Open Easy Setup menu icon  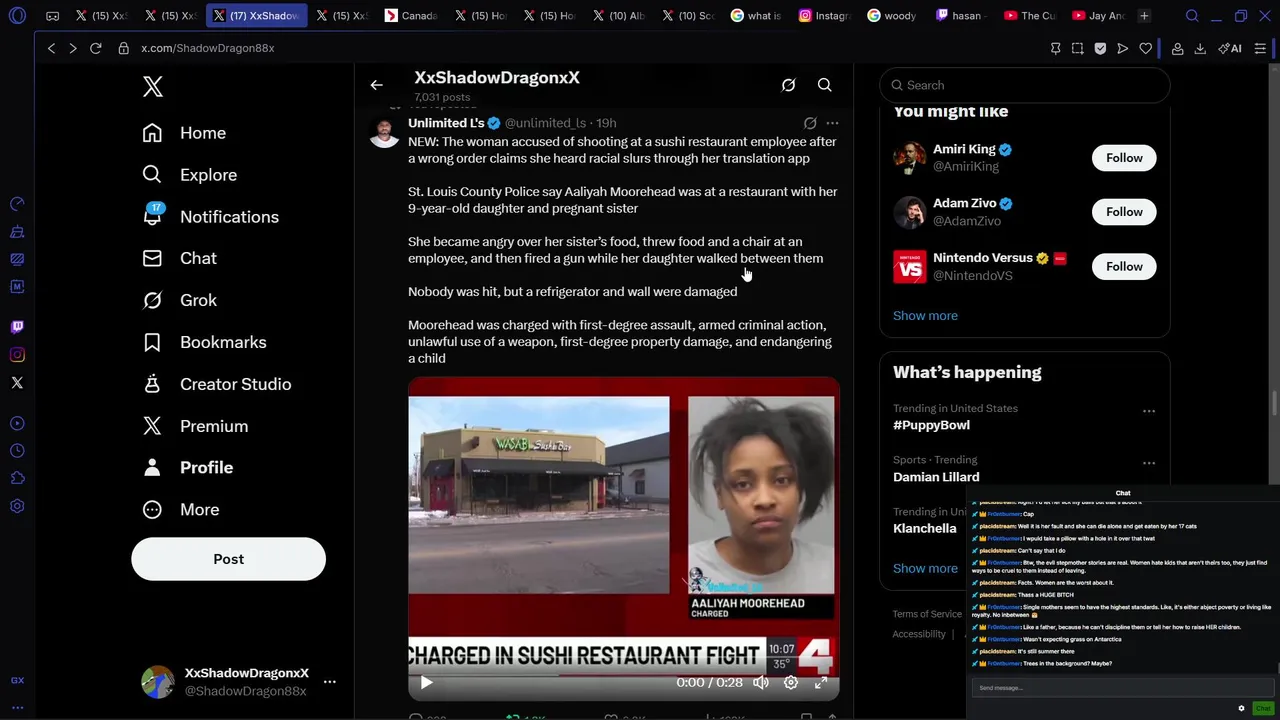click(1260, 48)
